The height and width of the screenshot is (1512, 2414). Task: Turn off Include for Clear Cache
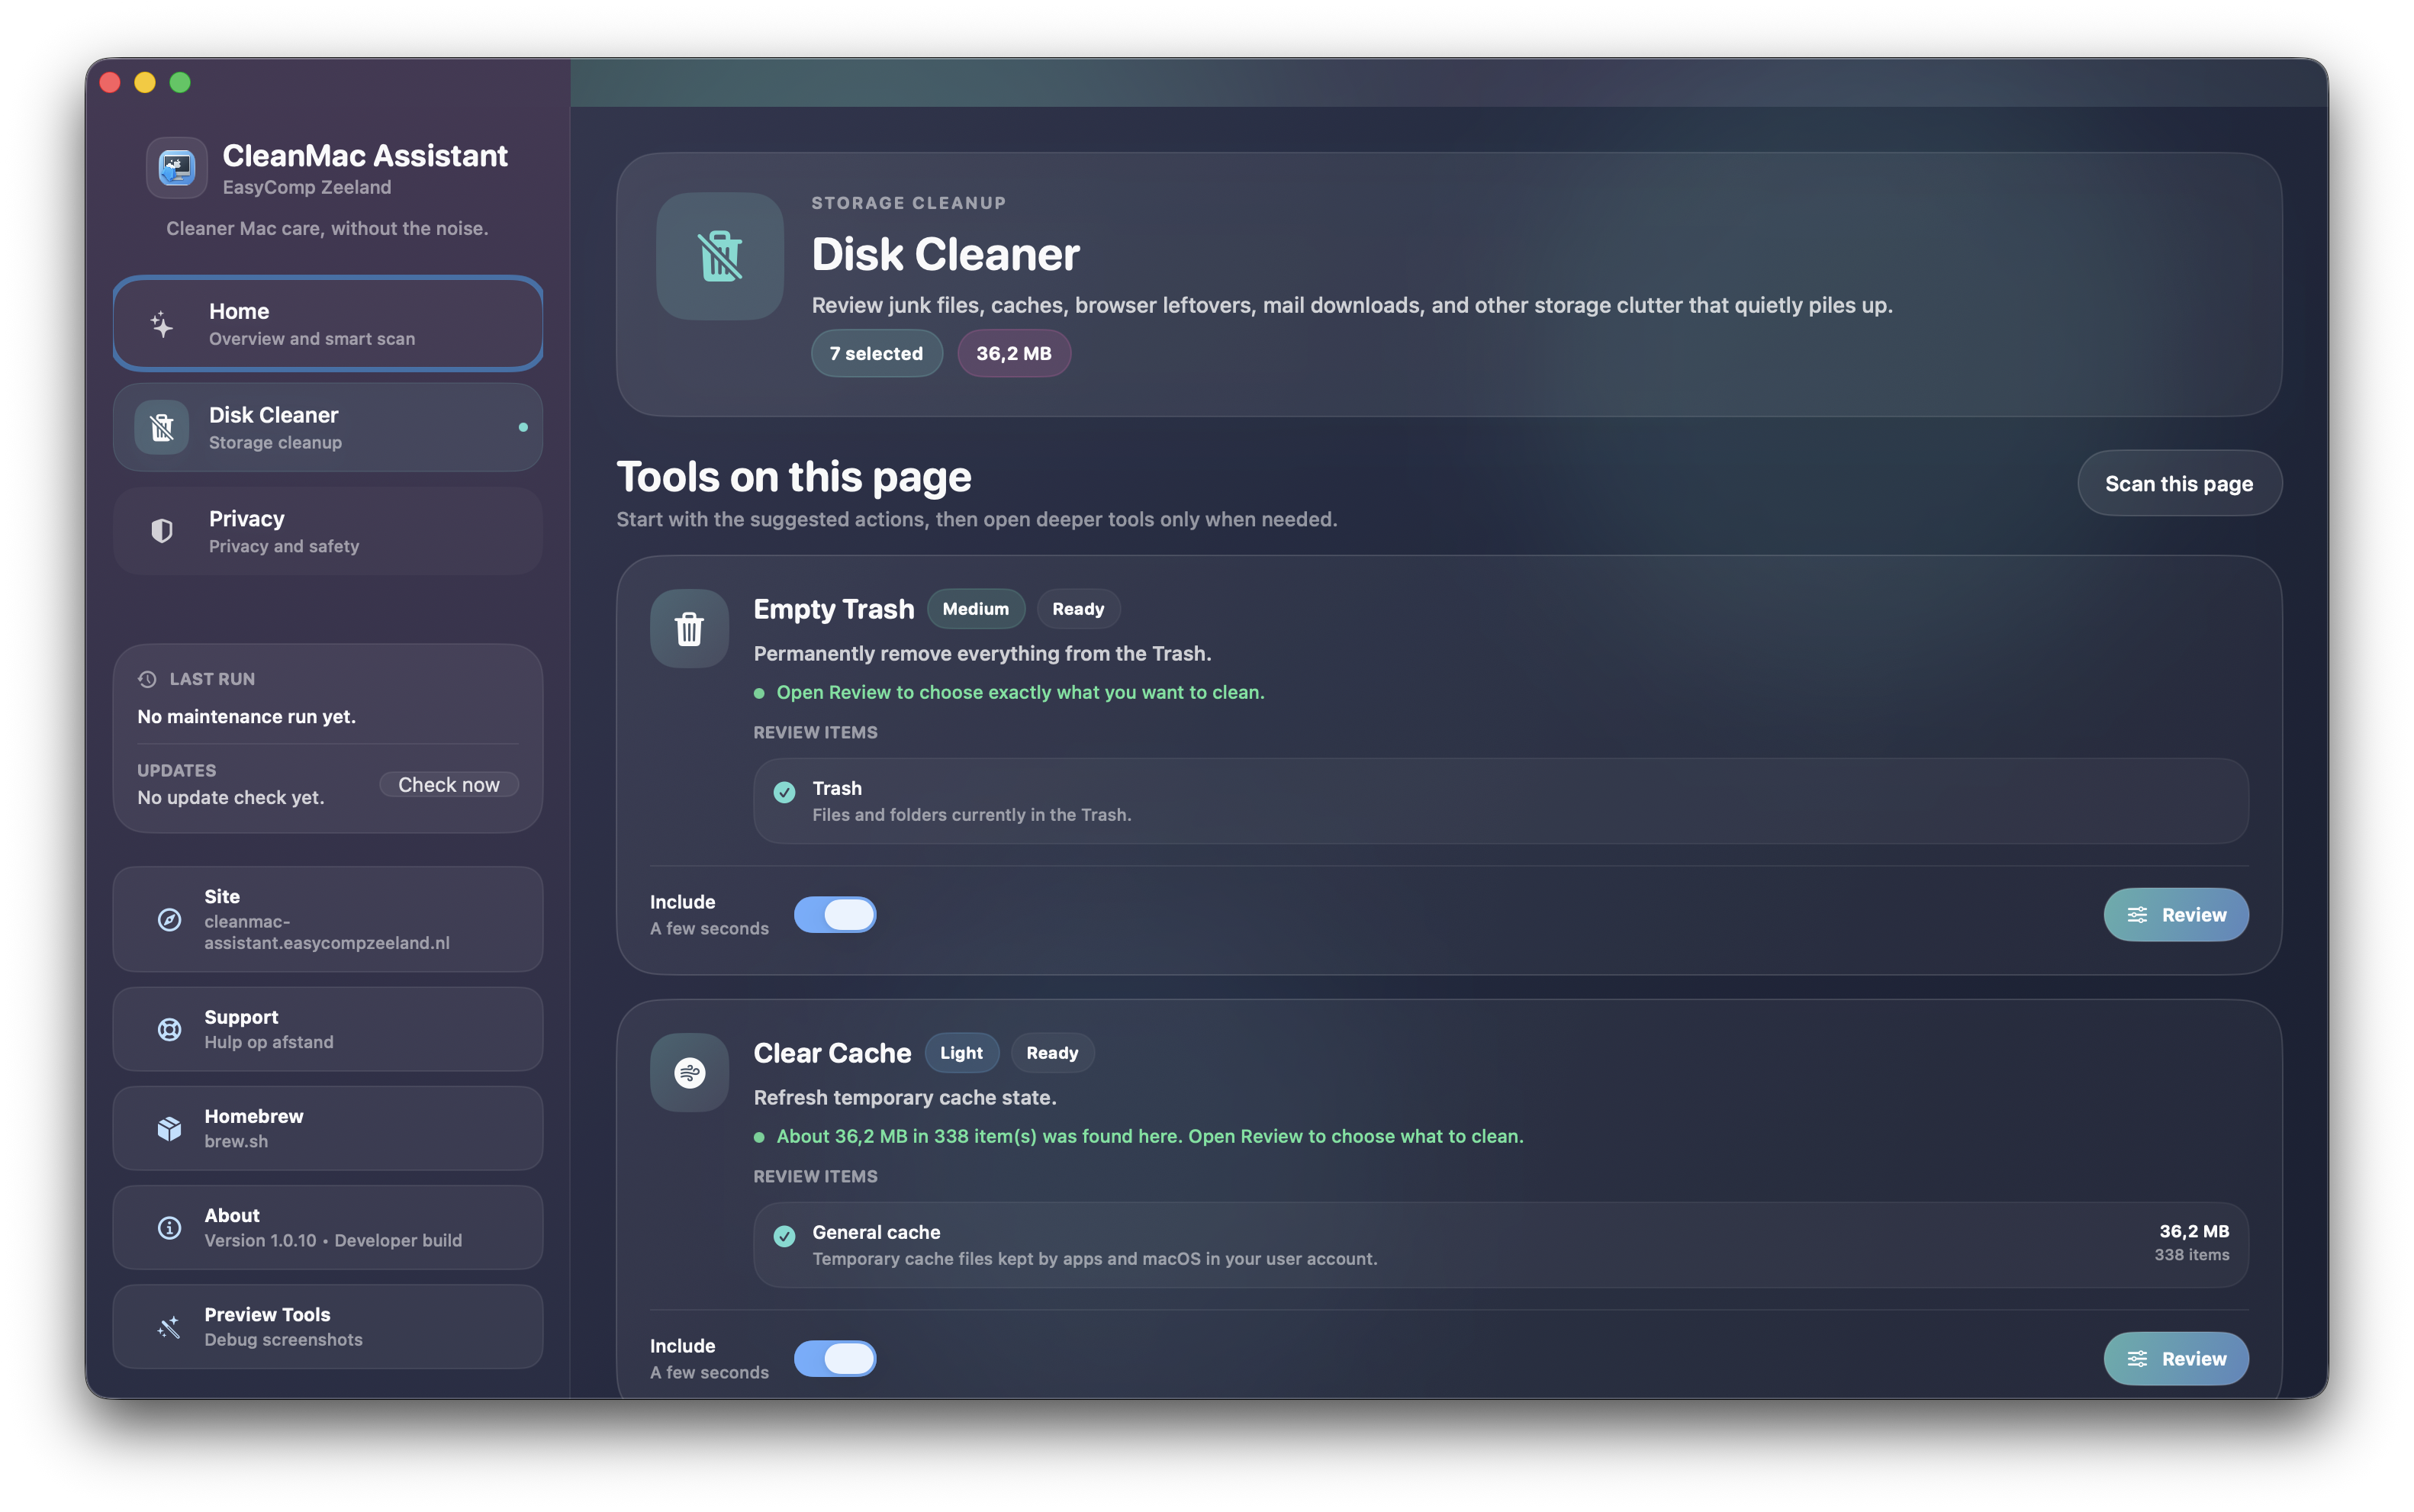[x=836, y=1358]
